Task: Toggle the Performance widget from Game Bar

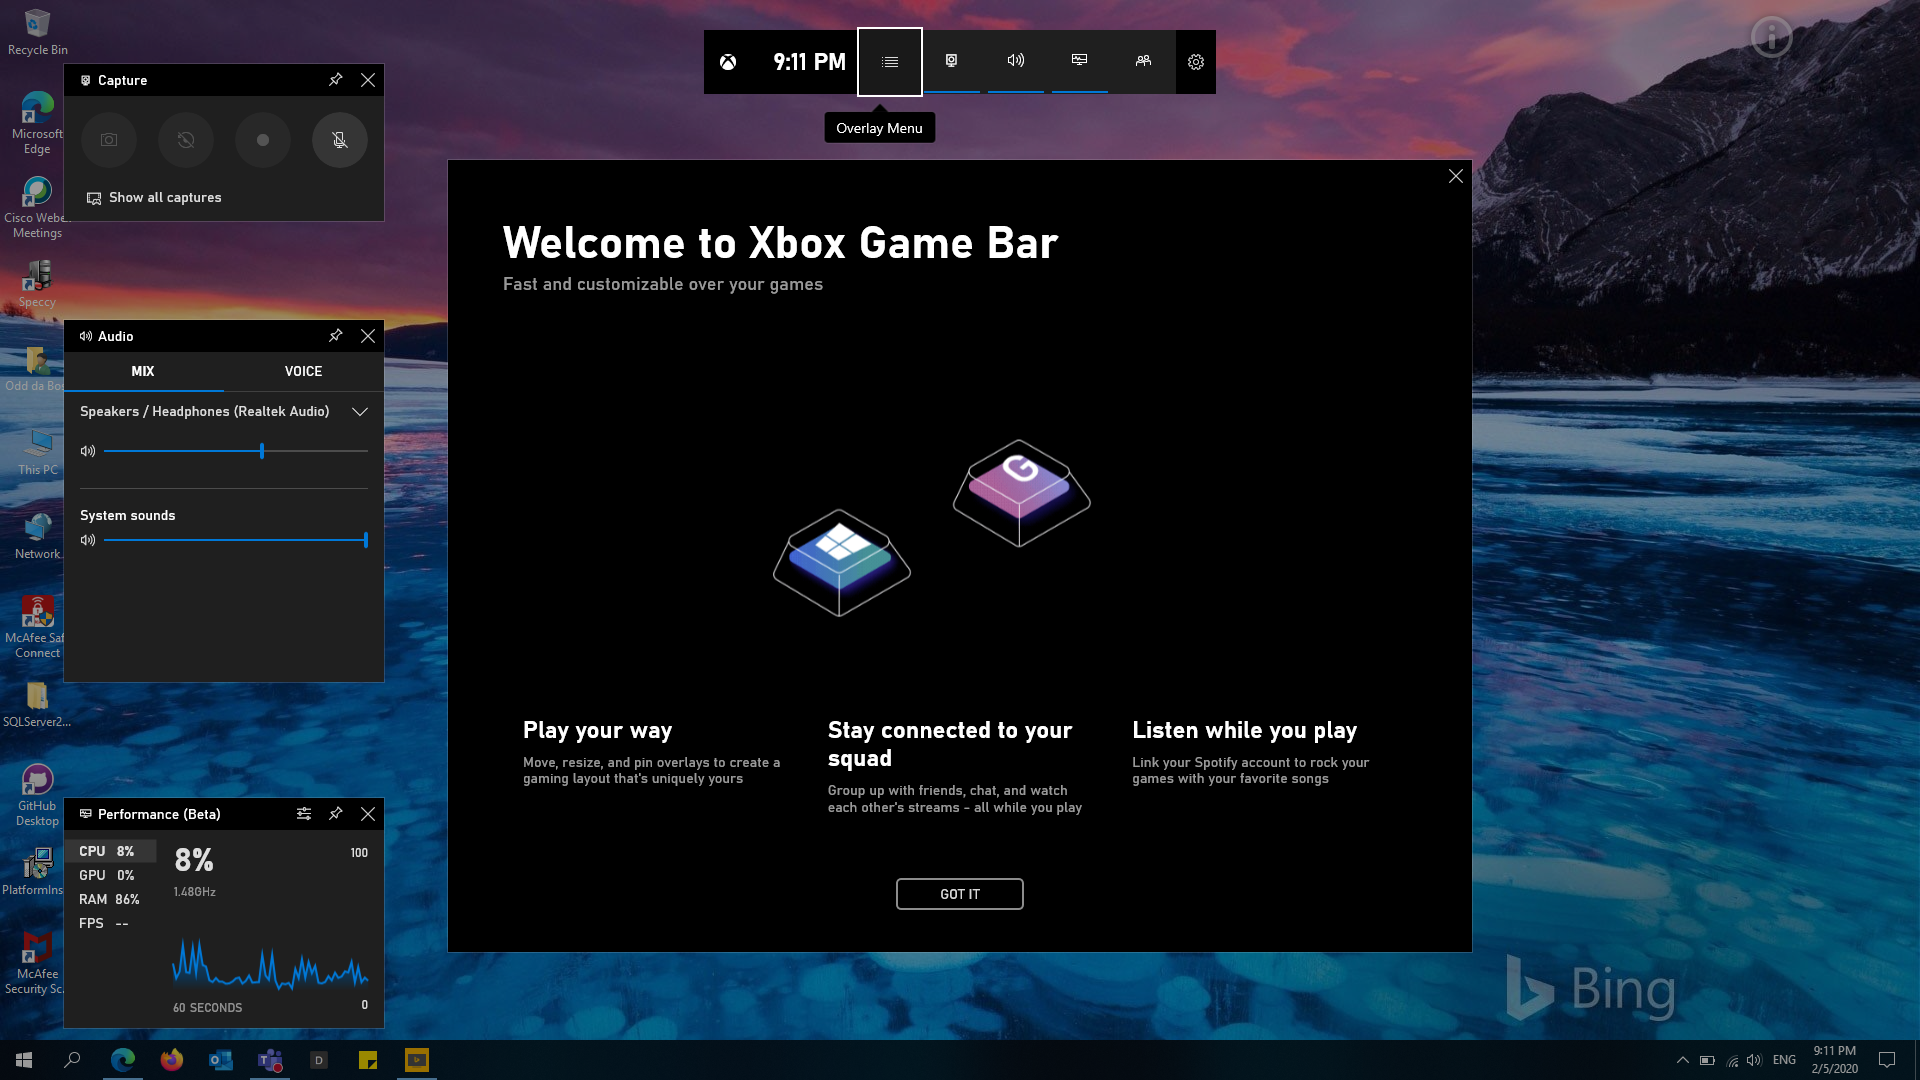Action: 1080,62
